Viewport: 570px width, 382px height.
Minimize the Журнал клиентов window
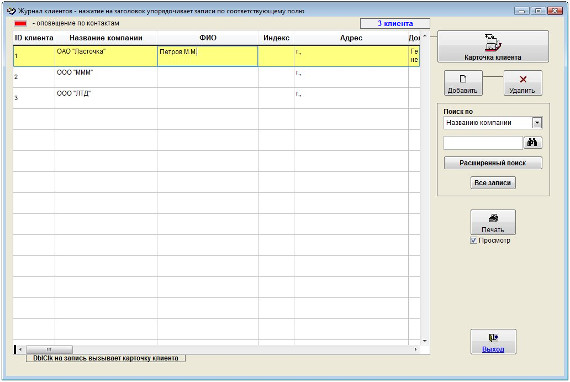coord(522,11)
